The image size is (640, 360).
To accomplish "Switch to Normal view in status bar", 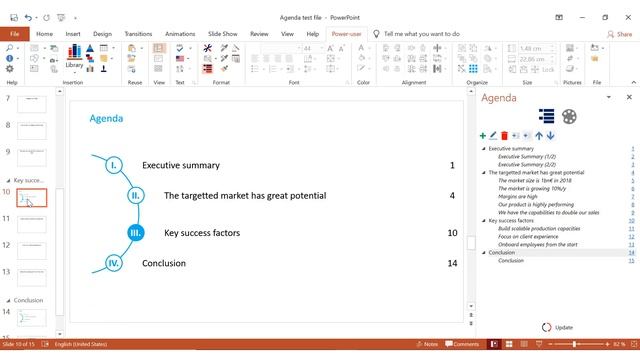I will tap(494, 344).
